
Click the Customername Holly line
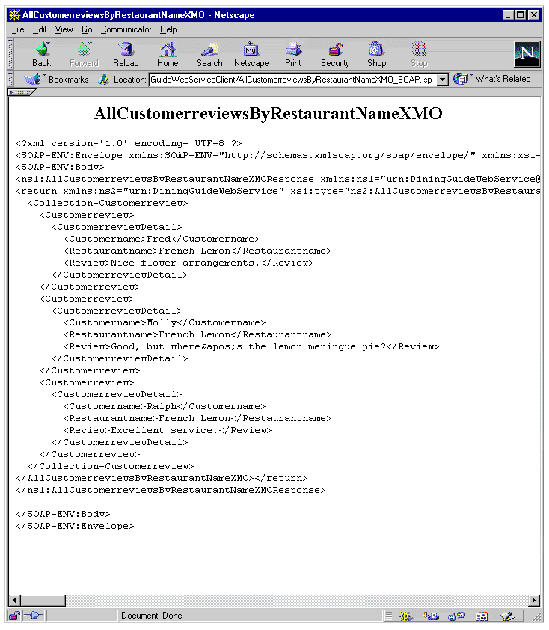pyautogui.click(x=165, y=323)
